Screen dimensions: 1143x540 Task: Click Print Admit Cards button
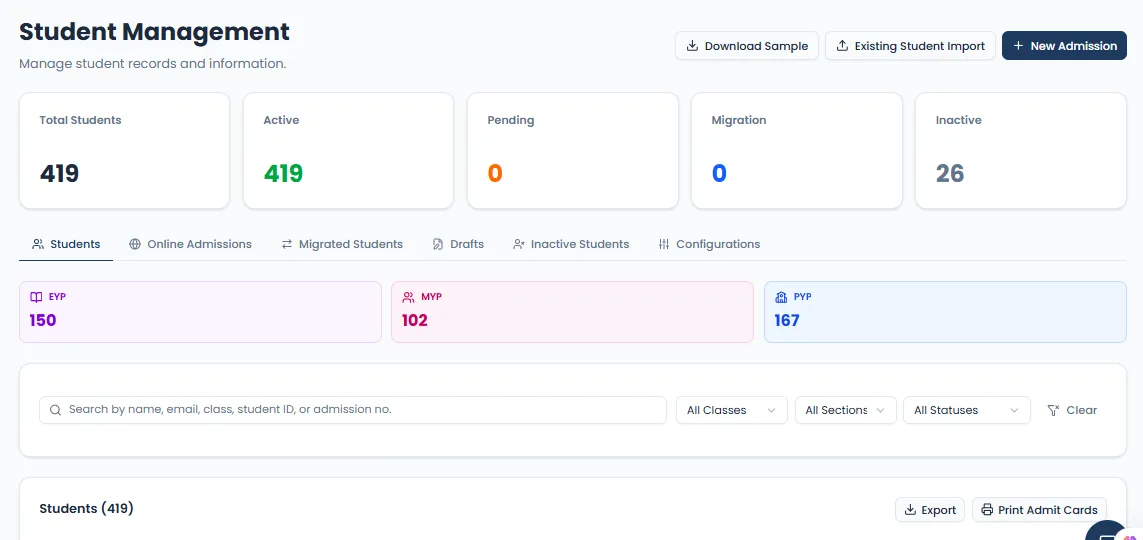(x=1039, y=510)
